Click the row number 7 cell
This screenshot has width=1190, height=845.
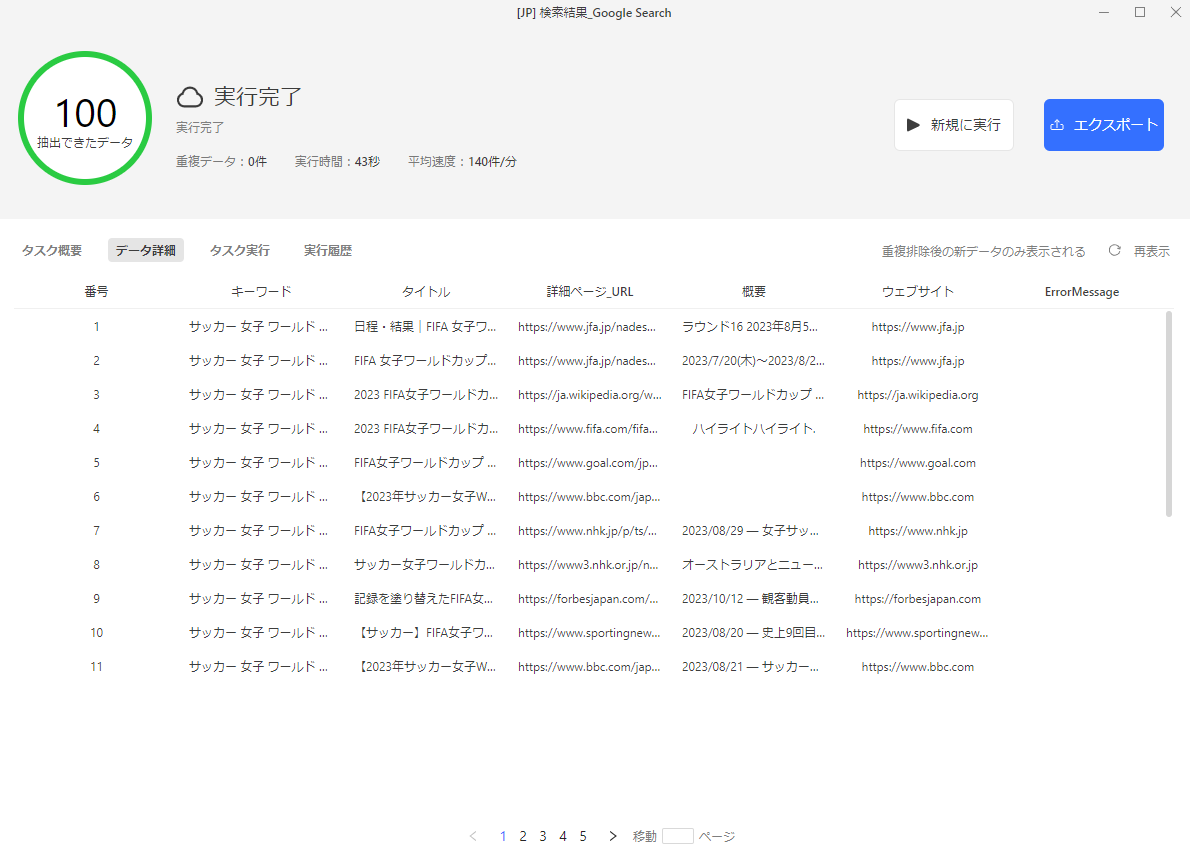[x=96, y=531]
